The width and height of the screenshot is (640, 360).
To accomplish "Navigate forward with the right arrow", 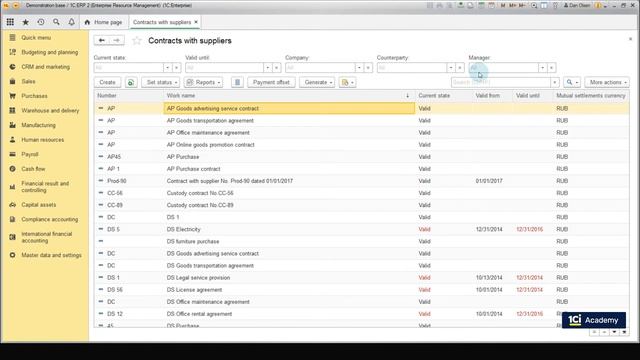I will coord(117,40).
